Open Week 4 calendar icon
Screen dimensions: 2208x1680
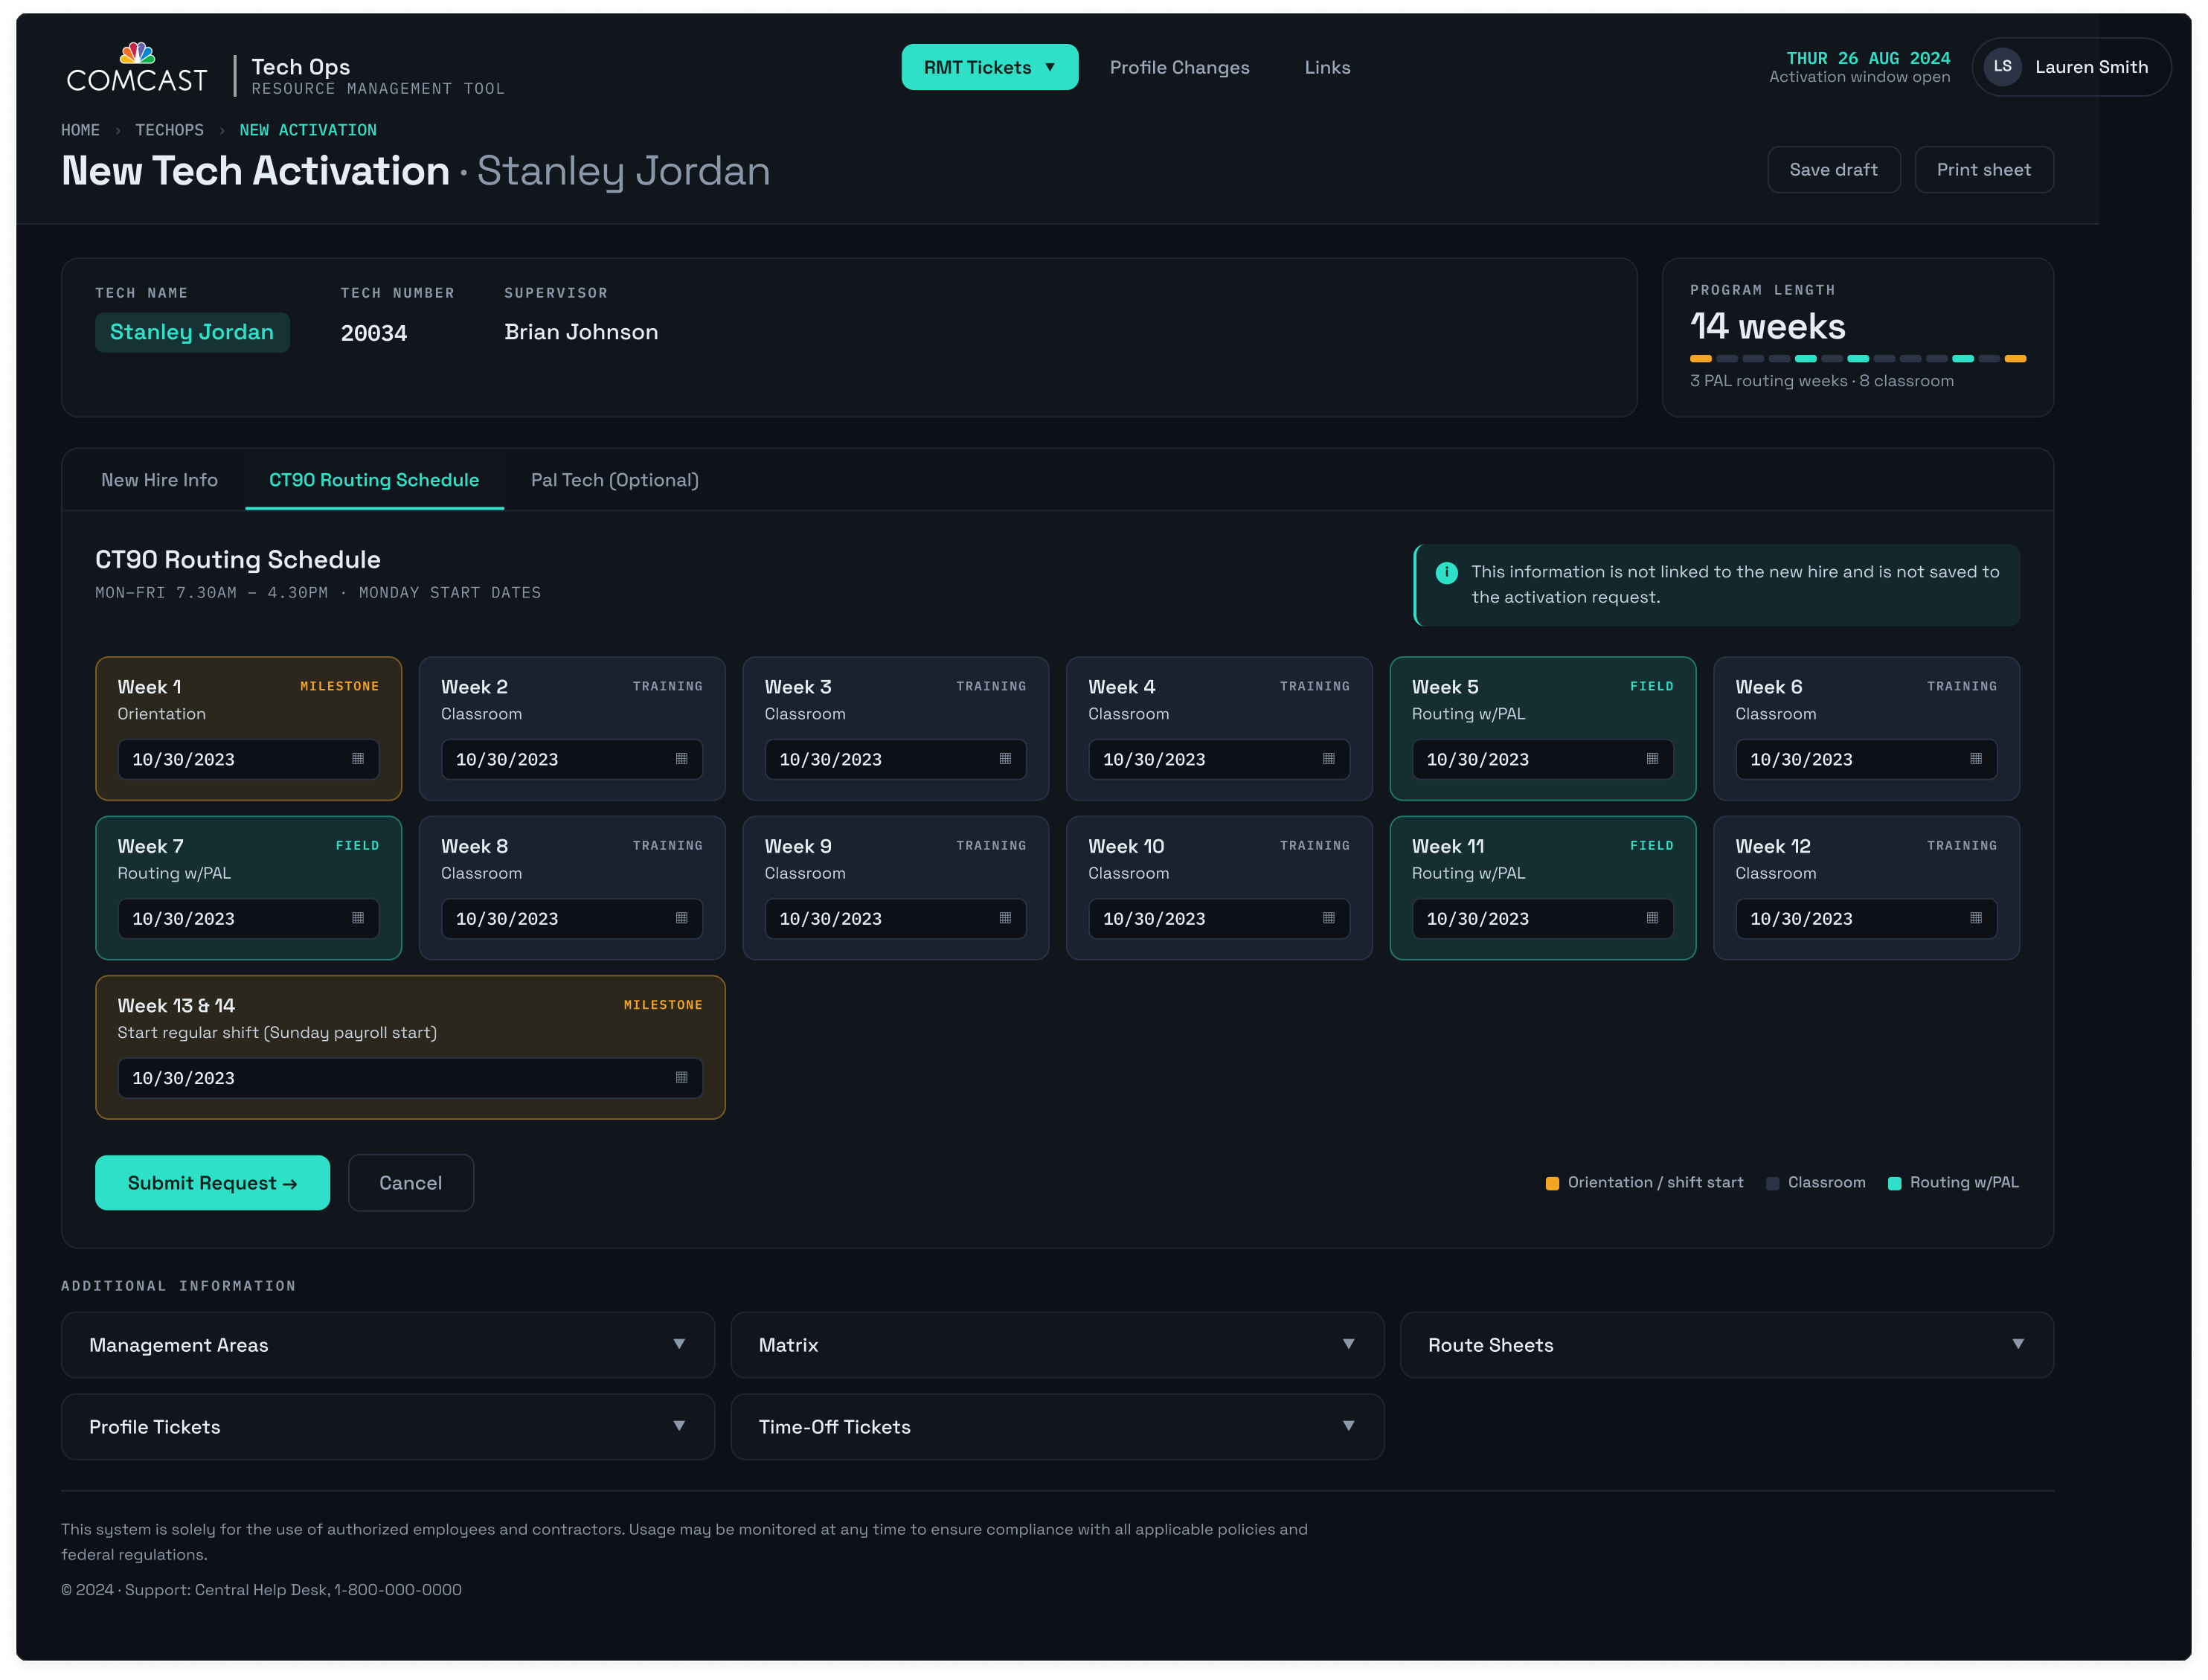point(1328,759)
